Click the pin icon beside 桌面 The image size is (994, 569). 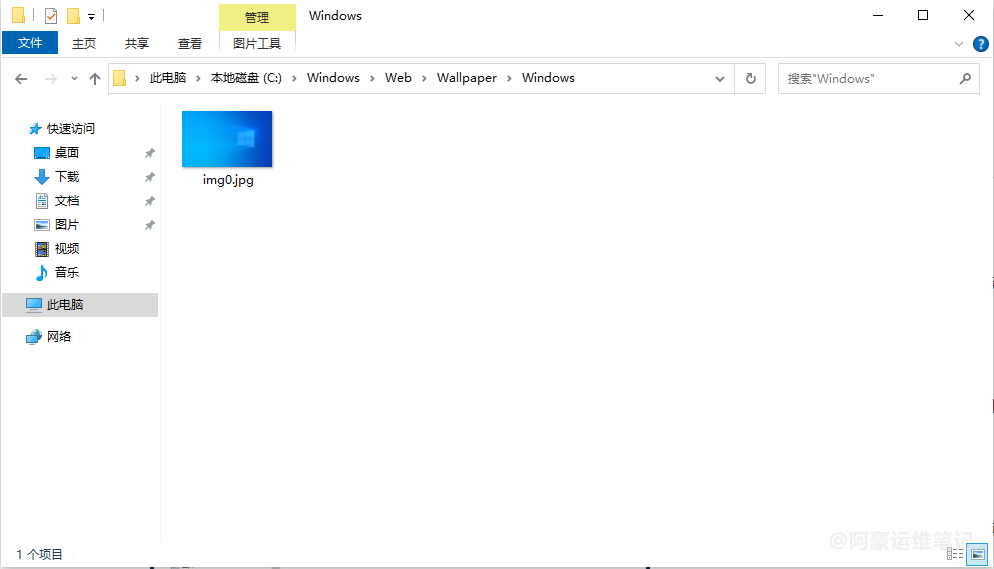click(x=150, y=153)
